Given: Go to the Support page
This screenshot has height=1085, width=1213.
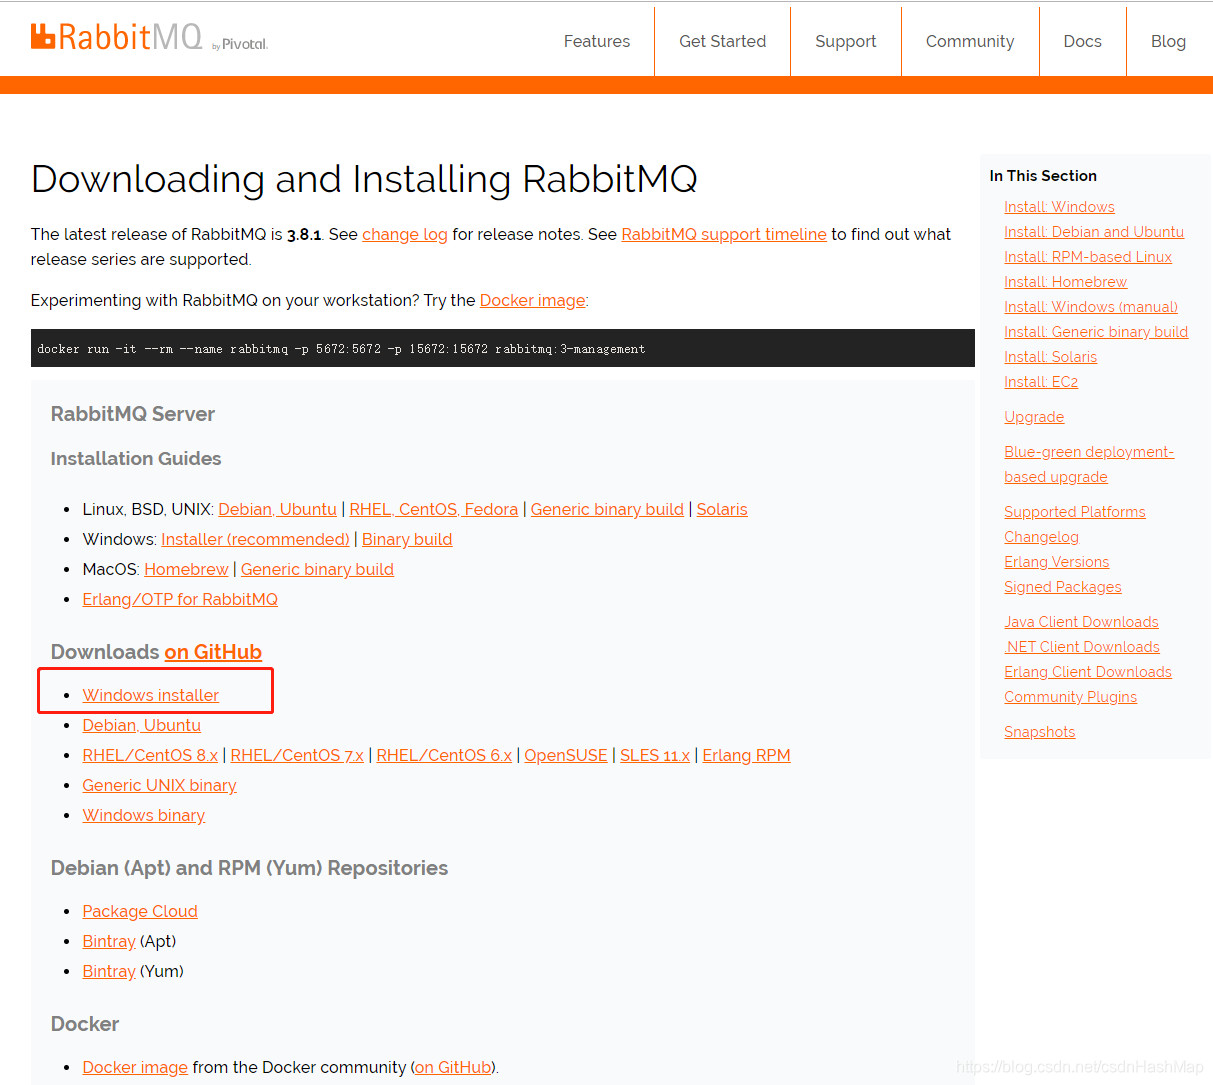Looking at the screenshot, I should click(846, 41).
